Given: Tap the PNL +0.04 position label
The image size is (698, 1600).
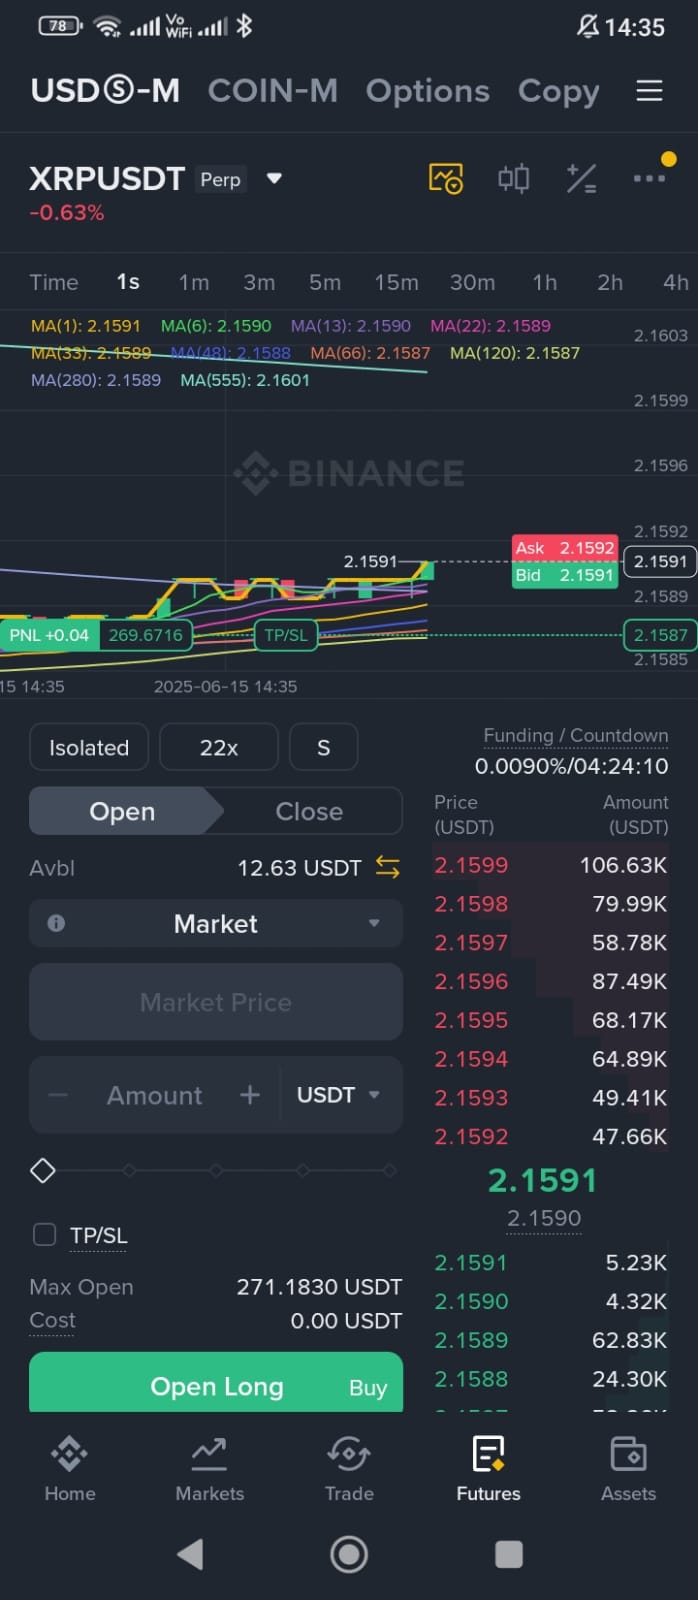Looking at the screenshot, I should point(50,635).
